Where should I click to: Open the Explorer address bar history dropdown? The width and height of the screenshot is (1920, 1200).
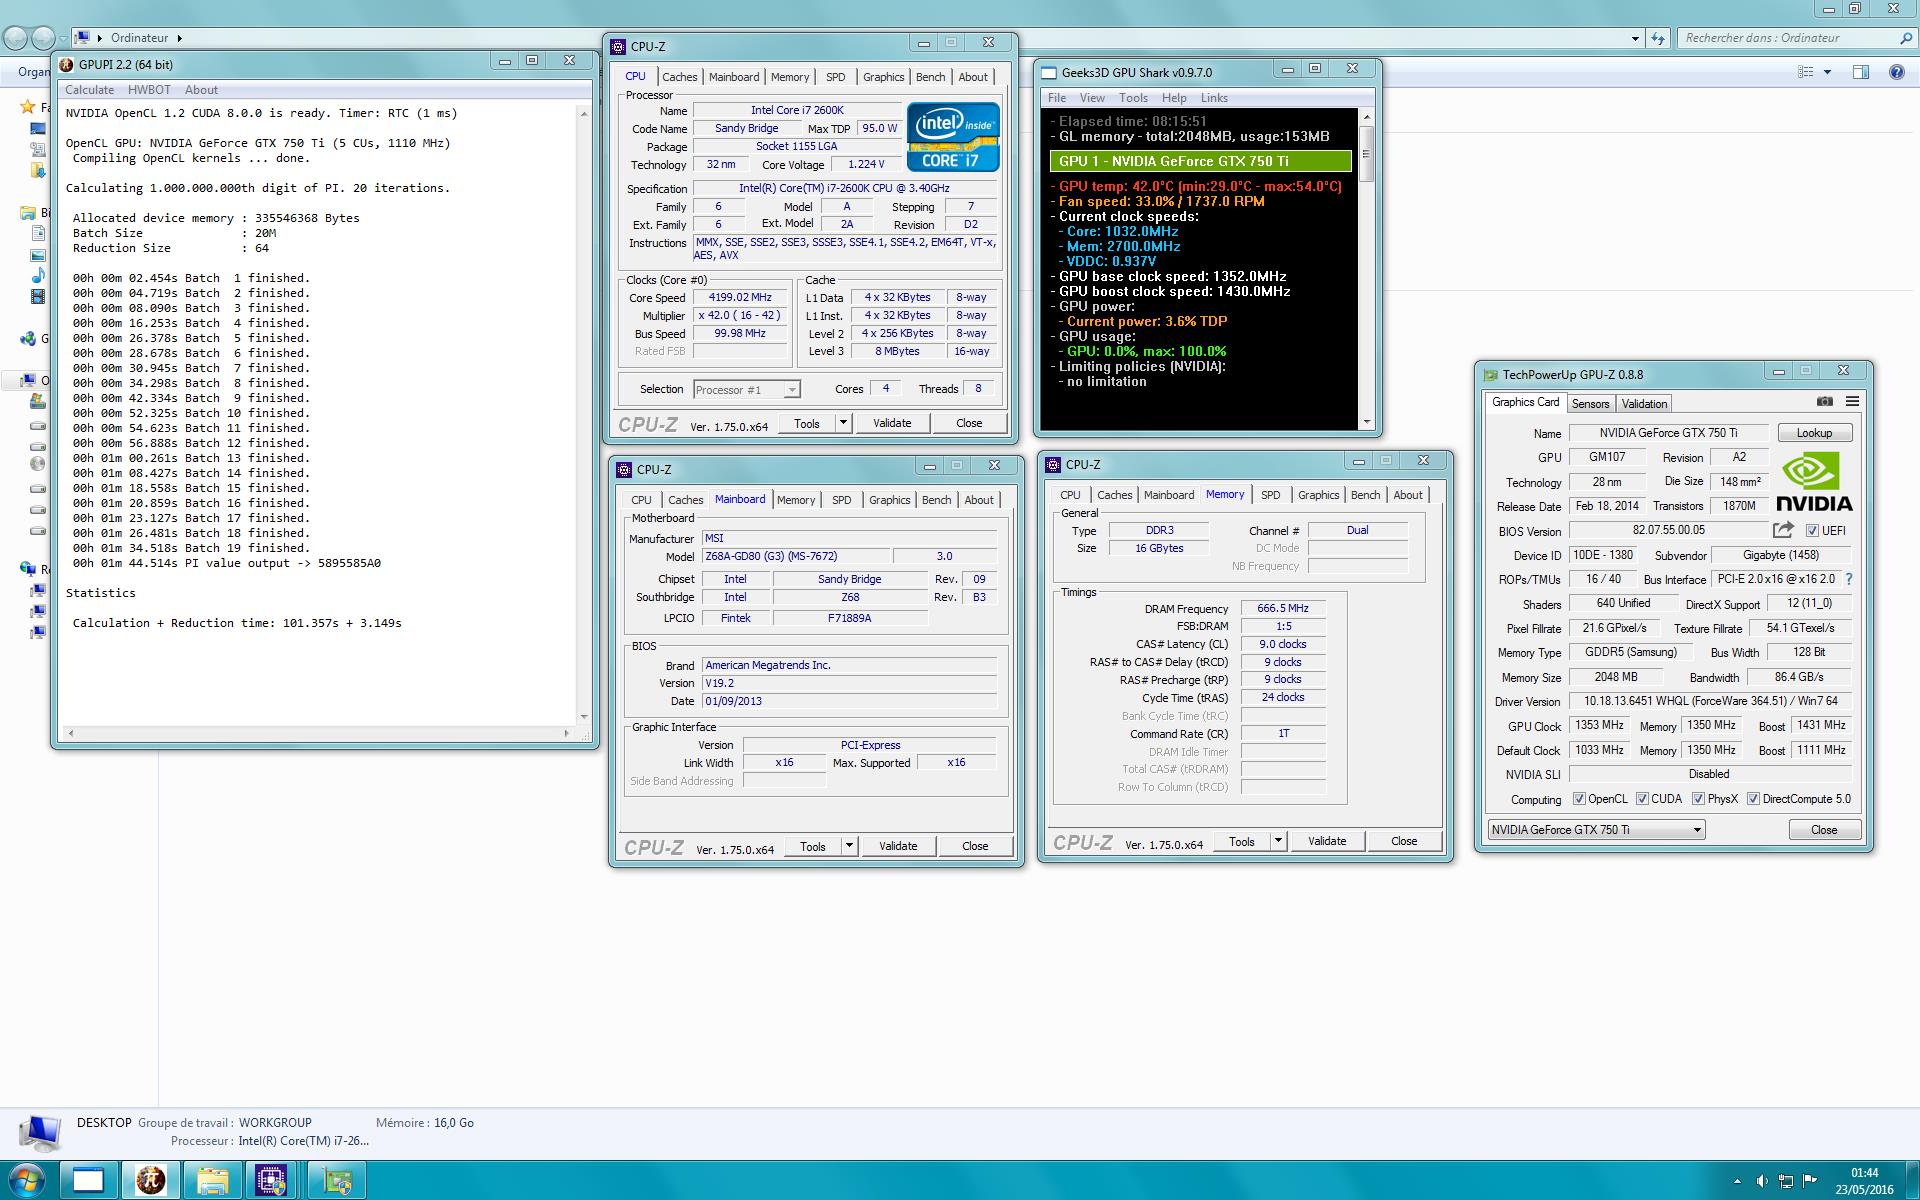click(1635, 38)
